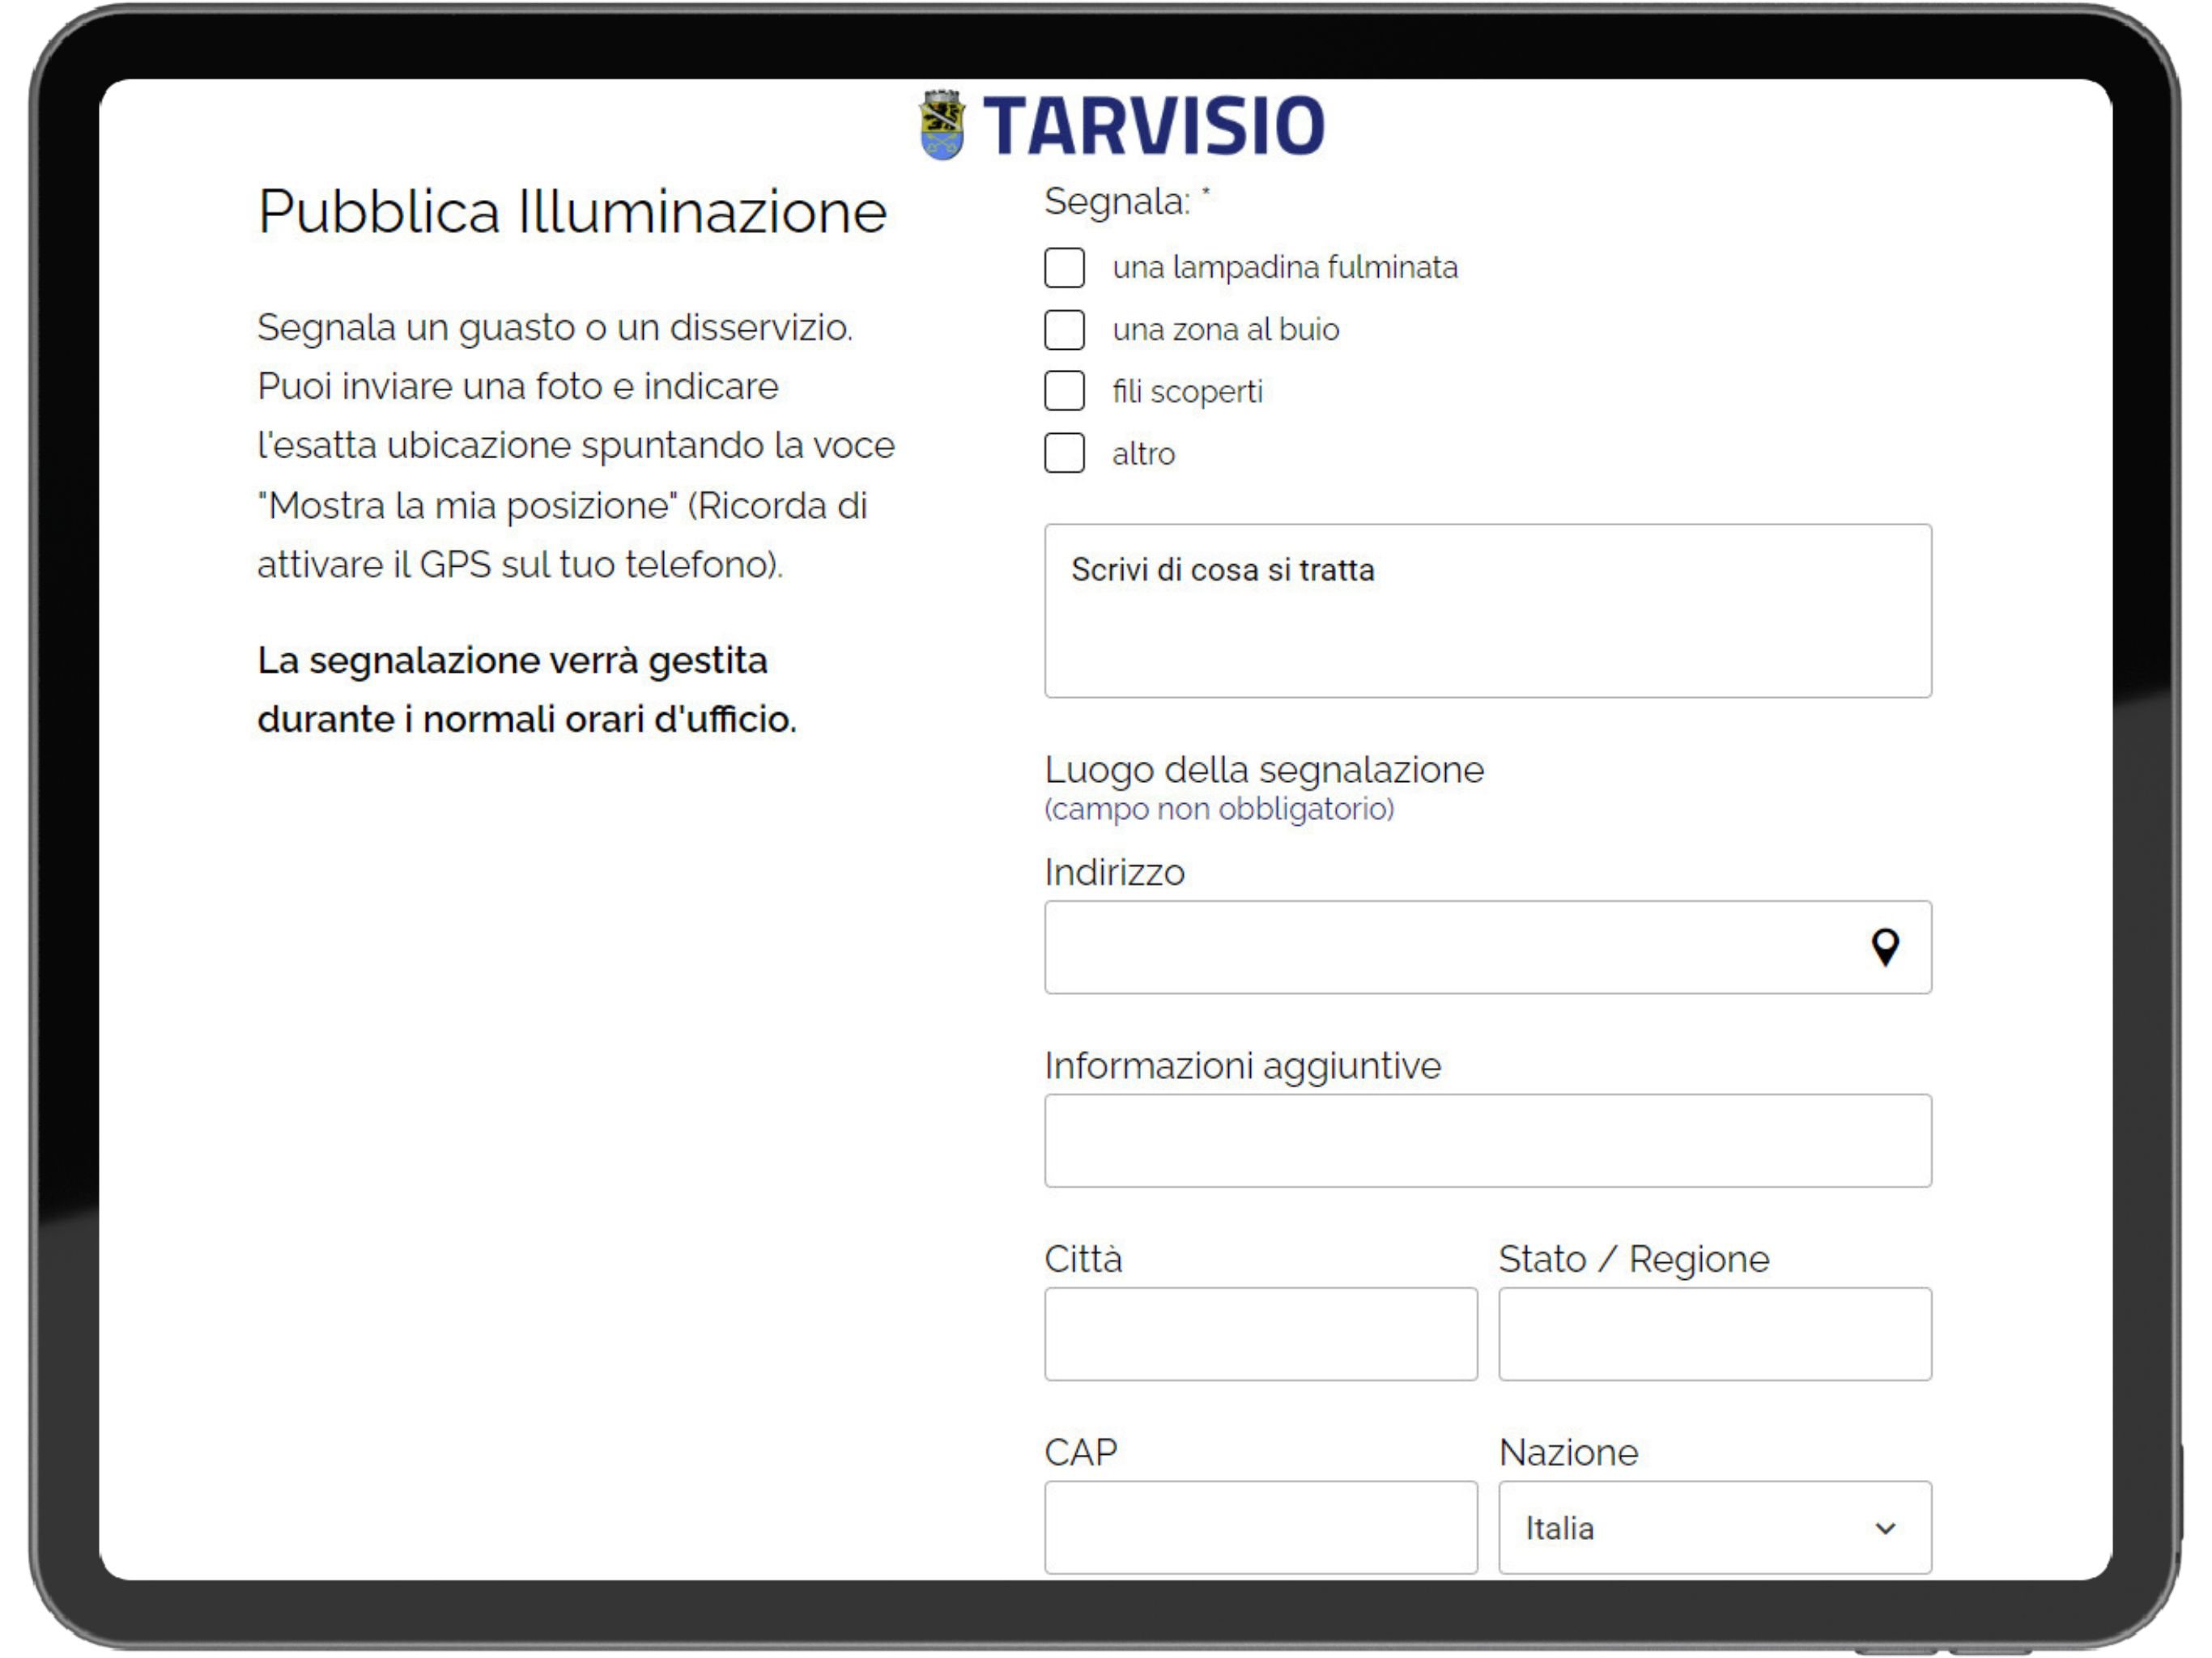Focus the Indirizzo input field
This screenshot has width=2212, height=1658.
tap(1488, 947)
